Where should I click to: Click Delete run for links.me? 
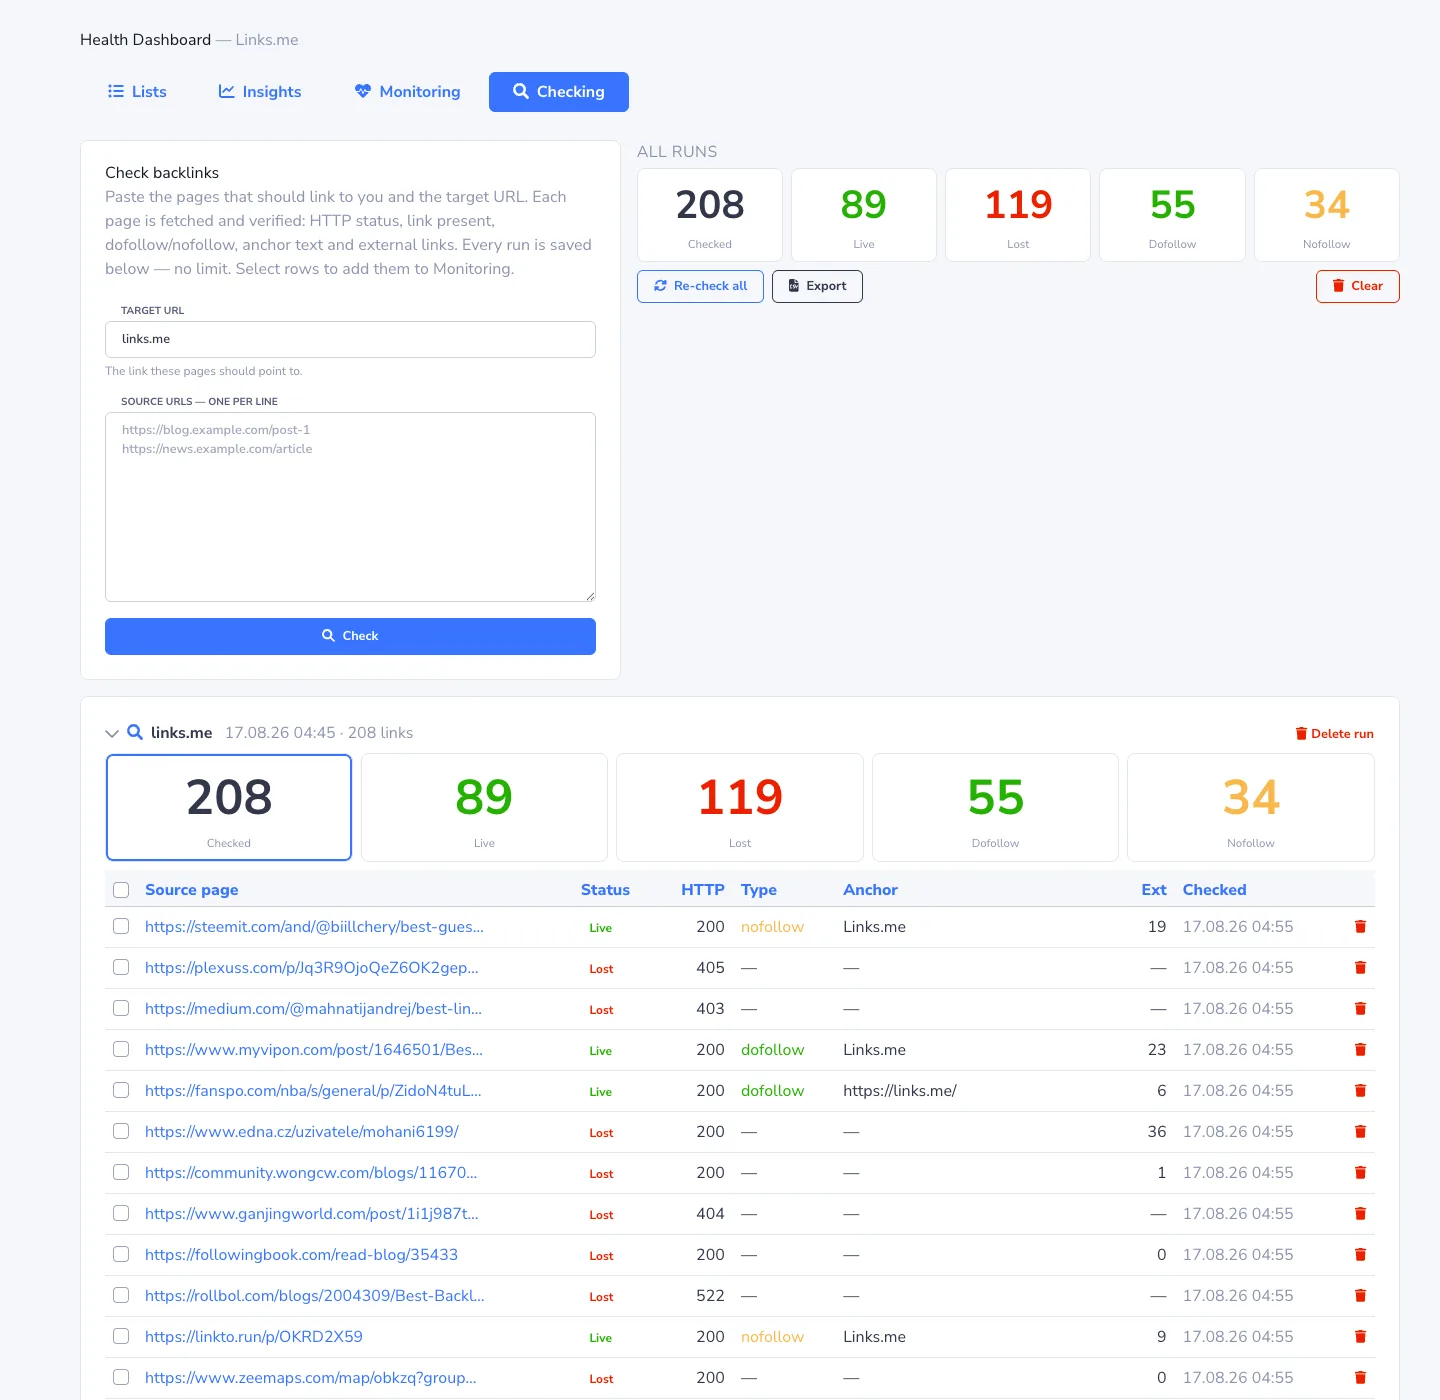(x=1334, y=734)
